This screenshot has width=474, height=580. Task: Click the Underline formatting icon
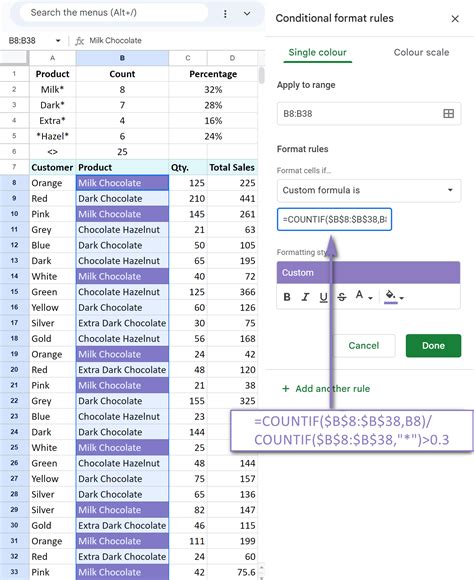tap(323, 297)
